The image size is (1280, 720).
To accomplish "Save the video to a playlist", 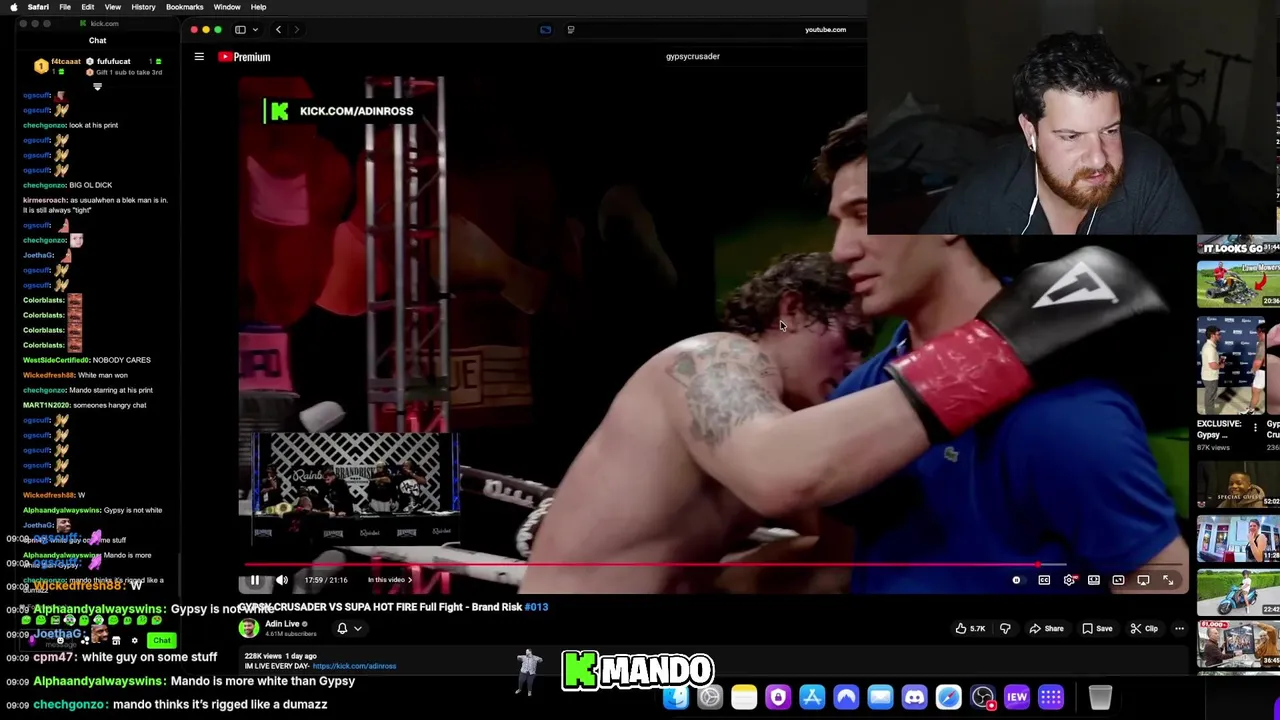I will [x=1097, y=629].
